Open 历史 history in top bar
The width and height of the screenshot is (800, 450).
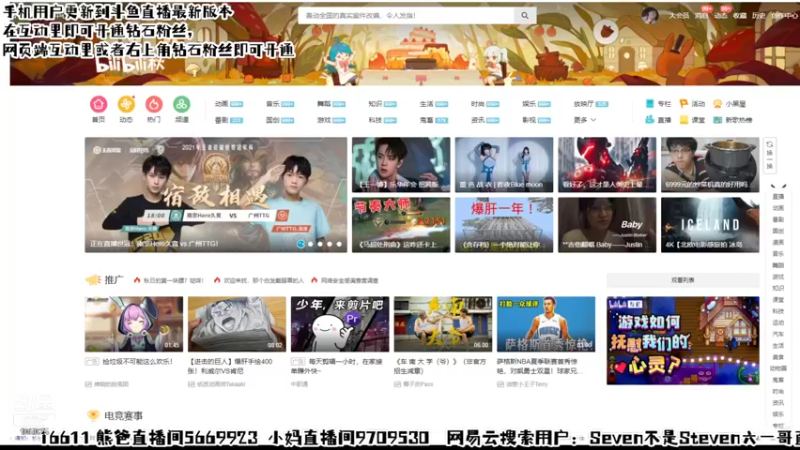tap(759, 16)
